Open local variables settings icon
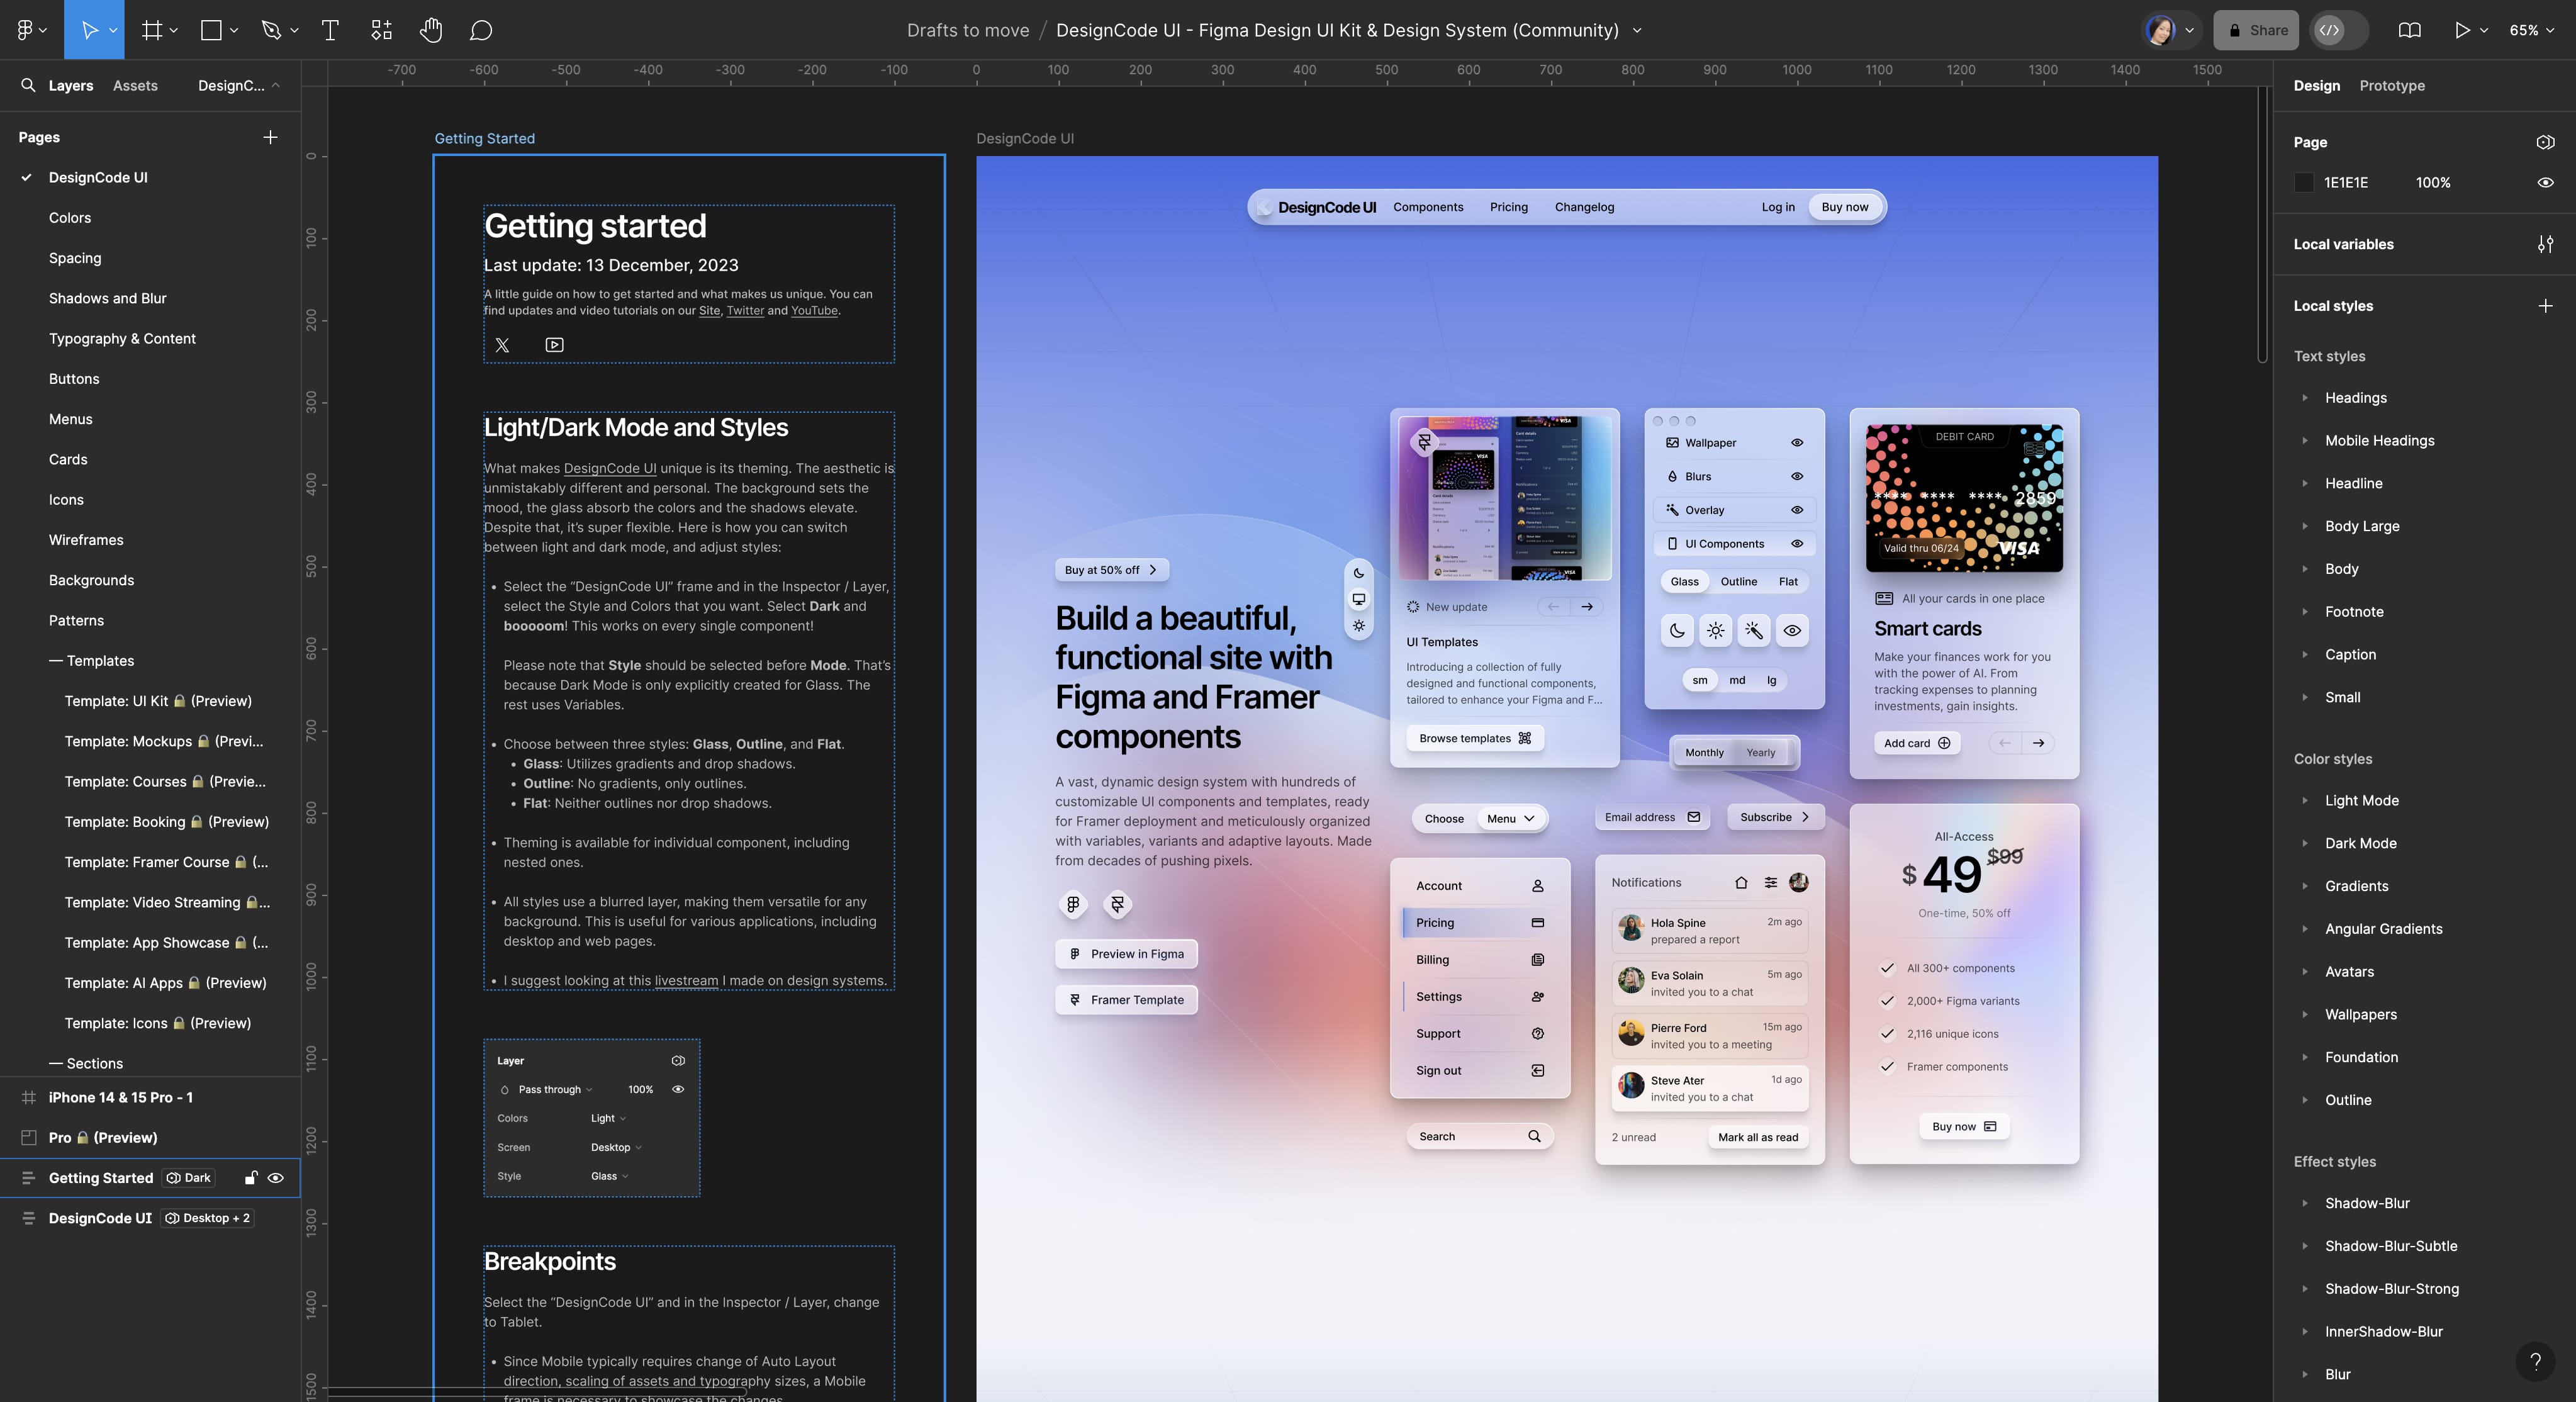2576x1402 pixels. click(x=2545, y=244)
